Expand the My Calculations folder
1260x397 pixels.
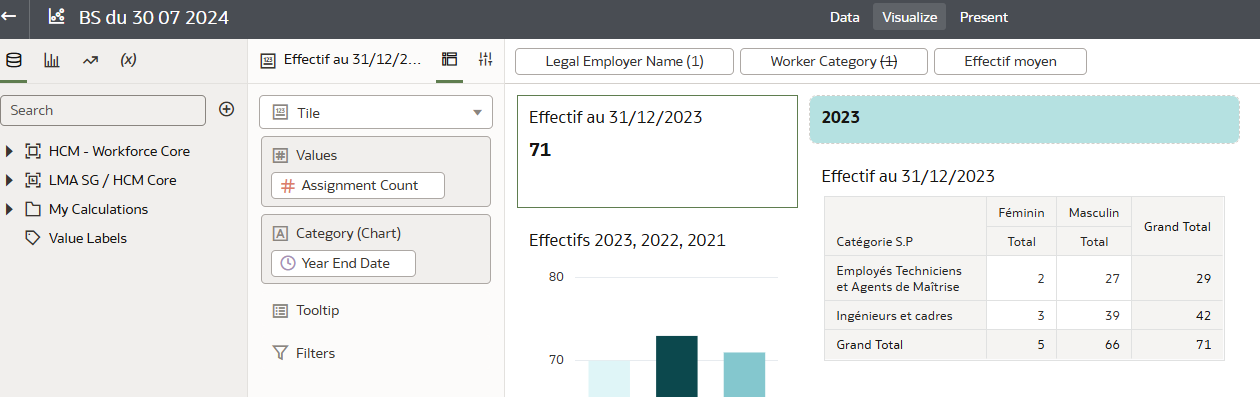[9, 209]
